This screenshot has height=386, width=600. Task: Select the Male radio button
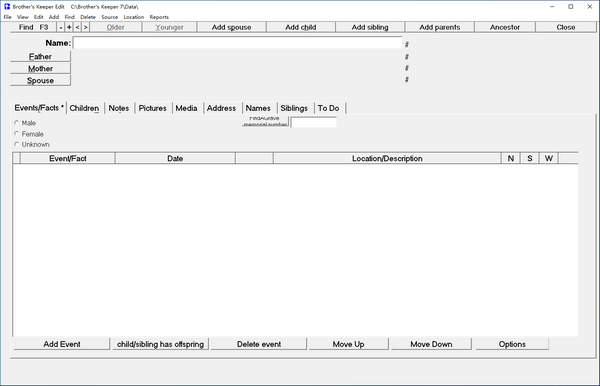[16, 123]
